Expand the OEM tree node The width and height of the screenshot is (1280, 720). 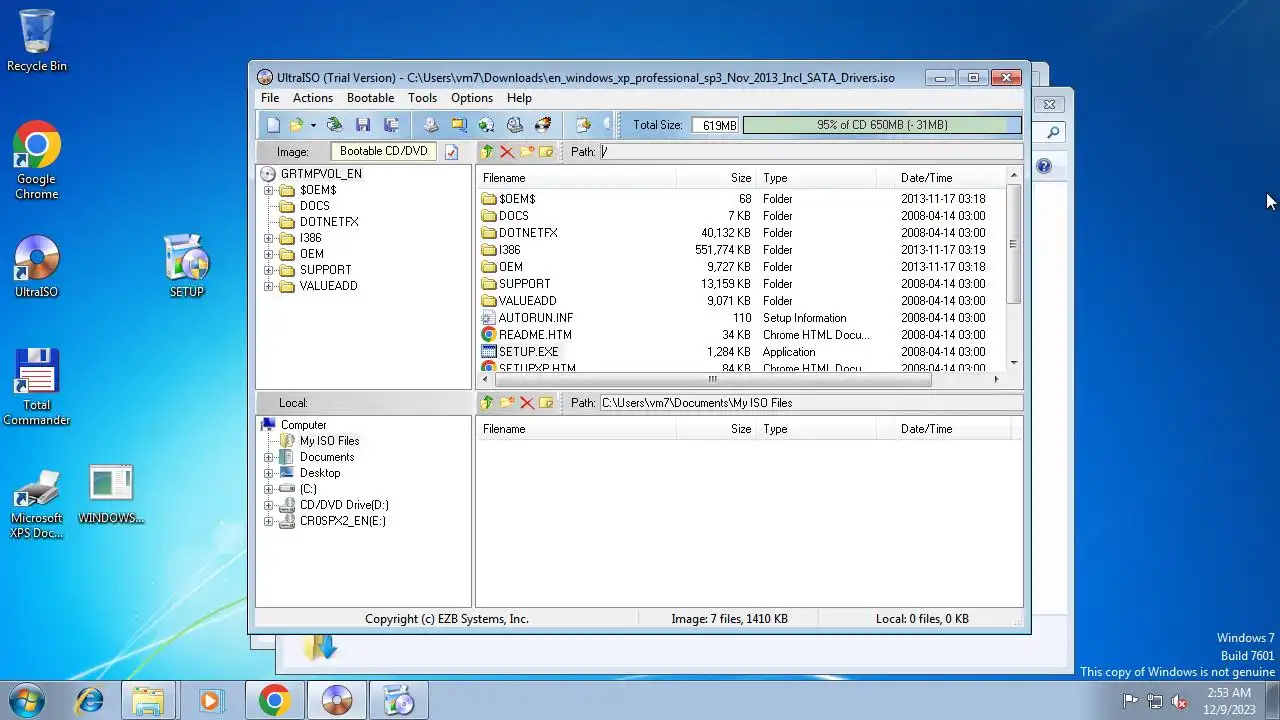[268, 254]
